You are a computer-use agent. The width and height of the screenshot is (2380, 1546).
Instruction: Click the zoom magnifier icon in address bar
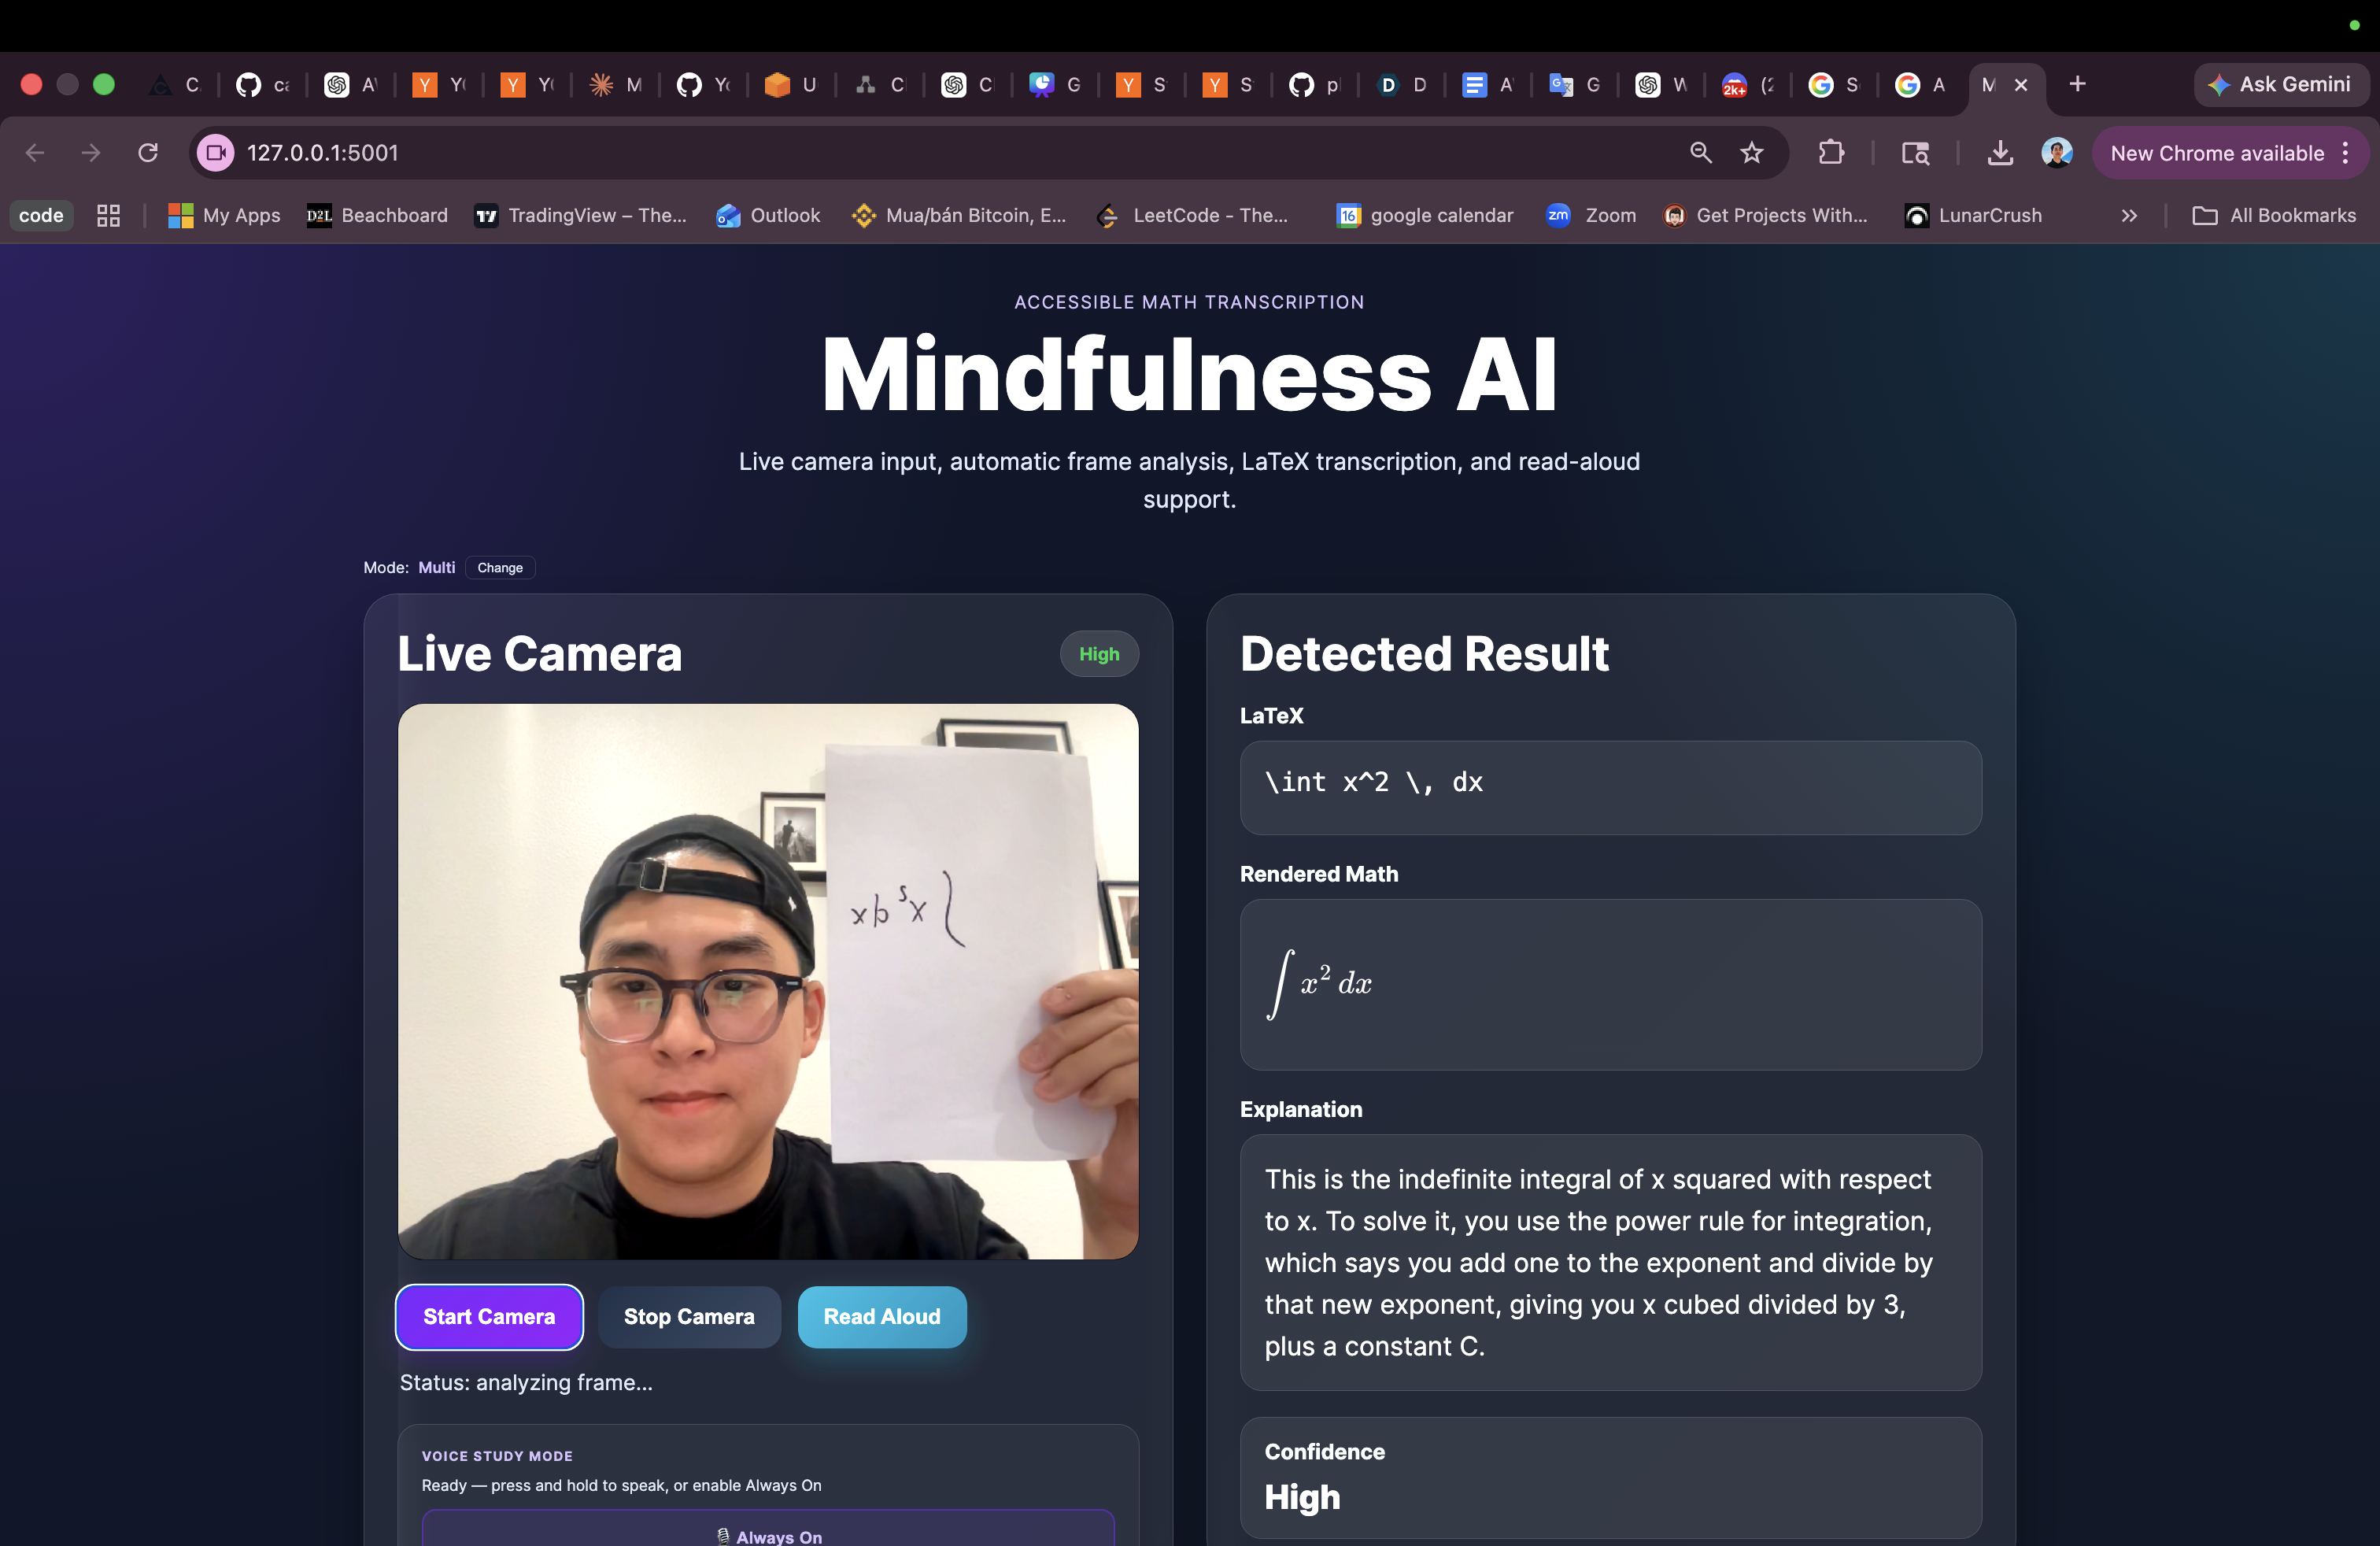coord(1700,153)
